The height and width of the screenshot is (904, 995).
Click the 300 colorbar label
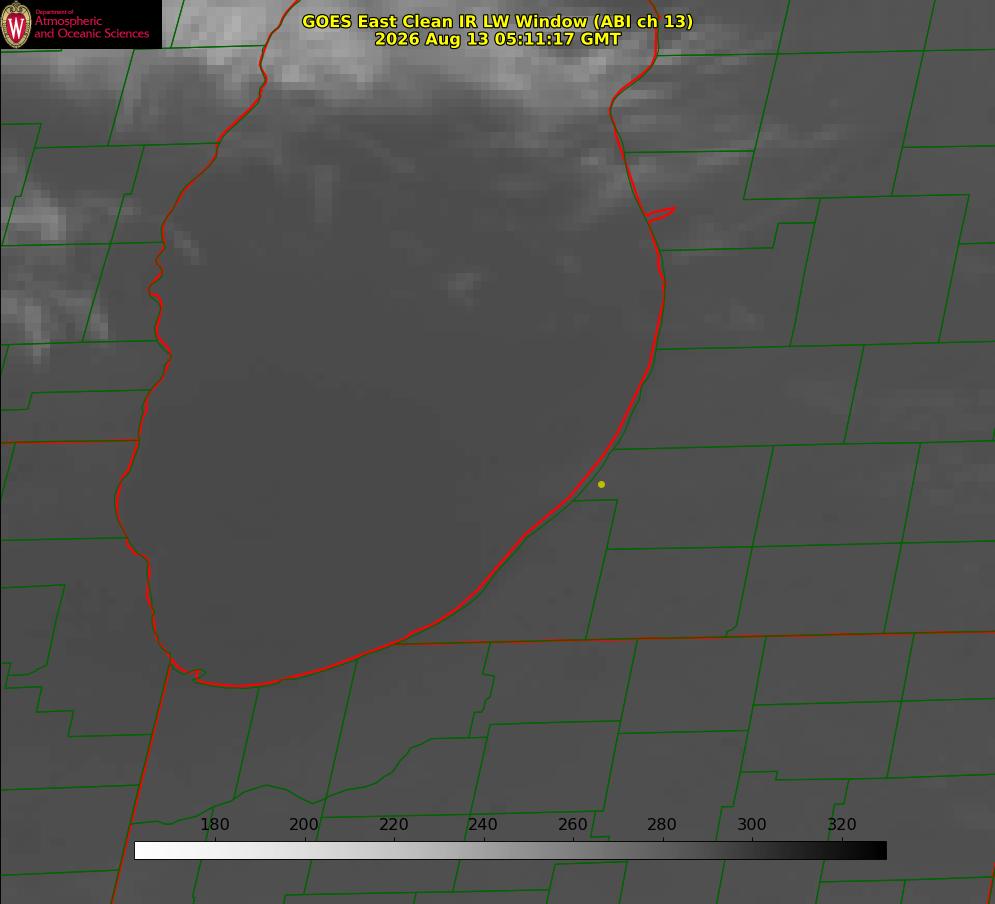click(x=752, y=824)
